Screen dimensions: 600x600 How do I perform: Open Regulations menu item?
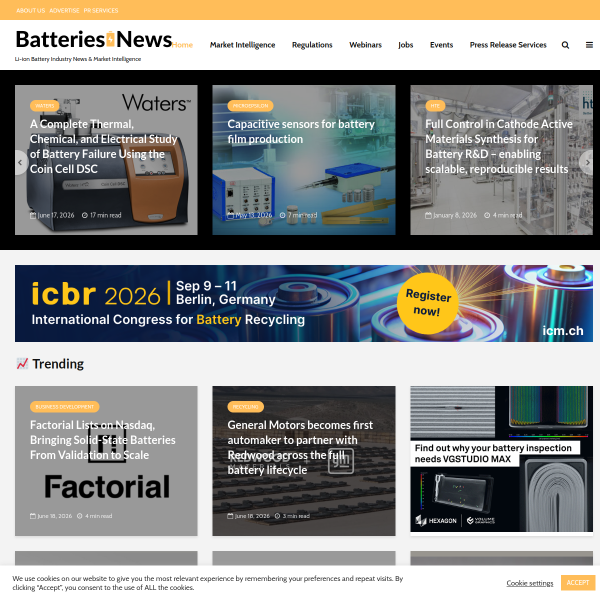(312, 45)
